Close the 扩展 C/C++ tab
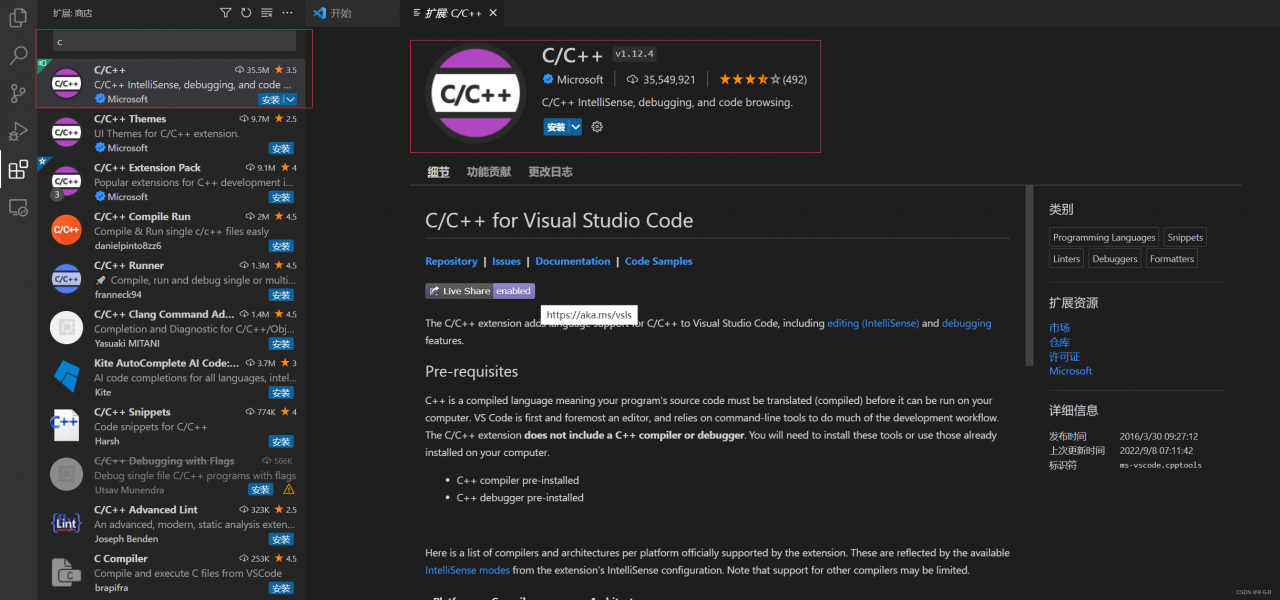This screenshot has height=600, width=1280. pos(493,13)
